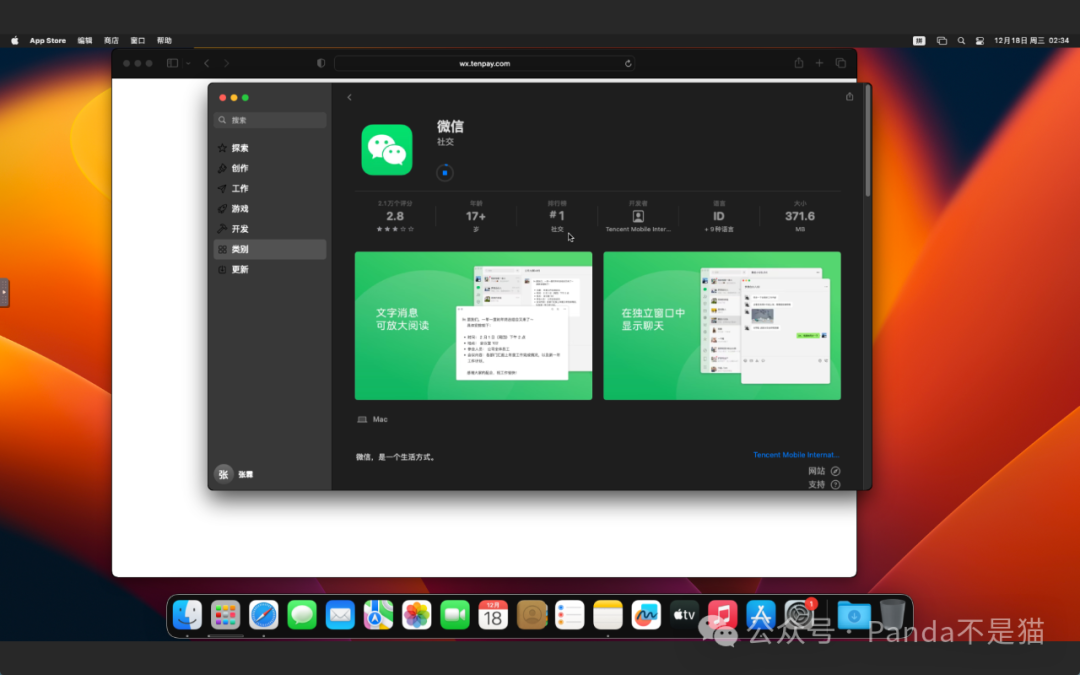Click the App Store page scrollbar

point(867,142)
